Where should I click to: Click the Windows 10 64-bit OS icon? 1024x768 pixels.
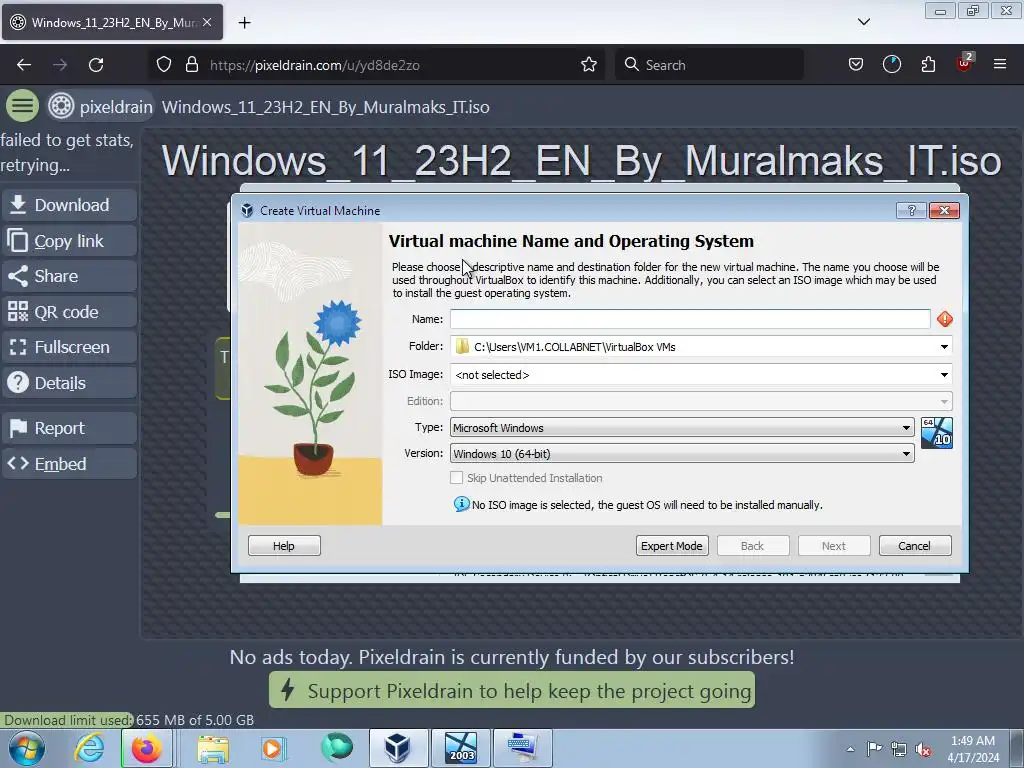[x=936, y=433]
